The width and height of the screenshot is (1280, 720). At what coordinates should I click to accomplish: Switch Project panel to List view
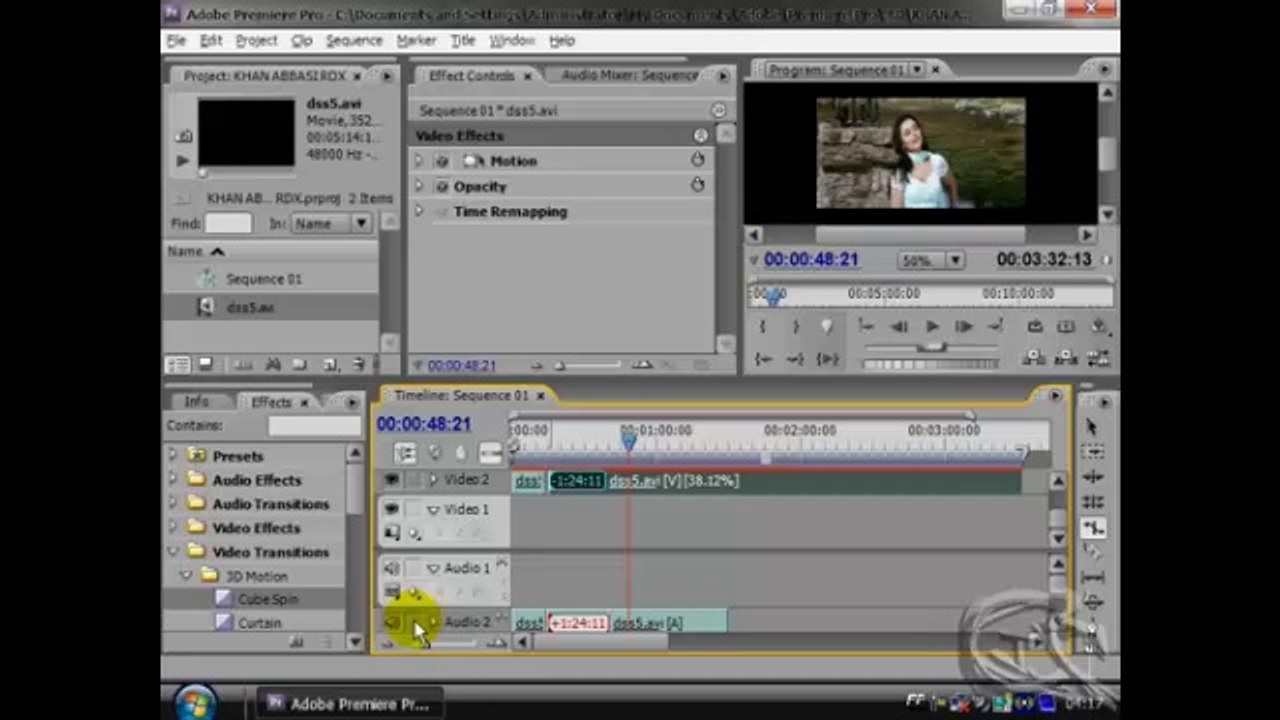[178, 365]
